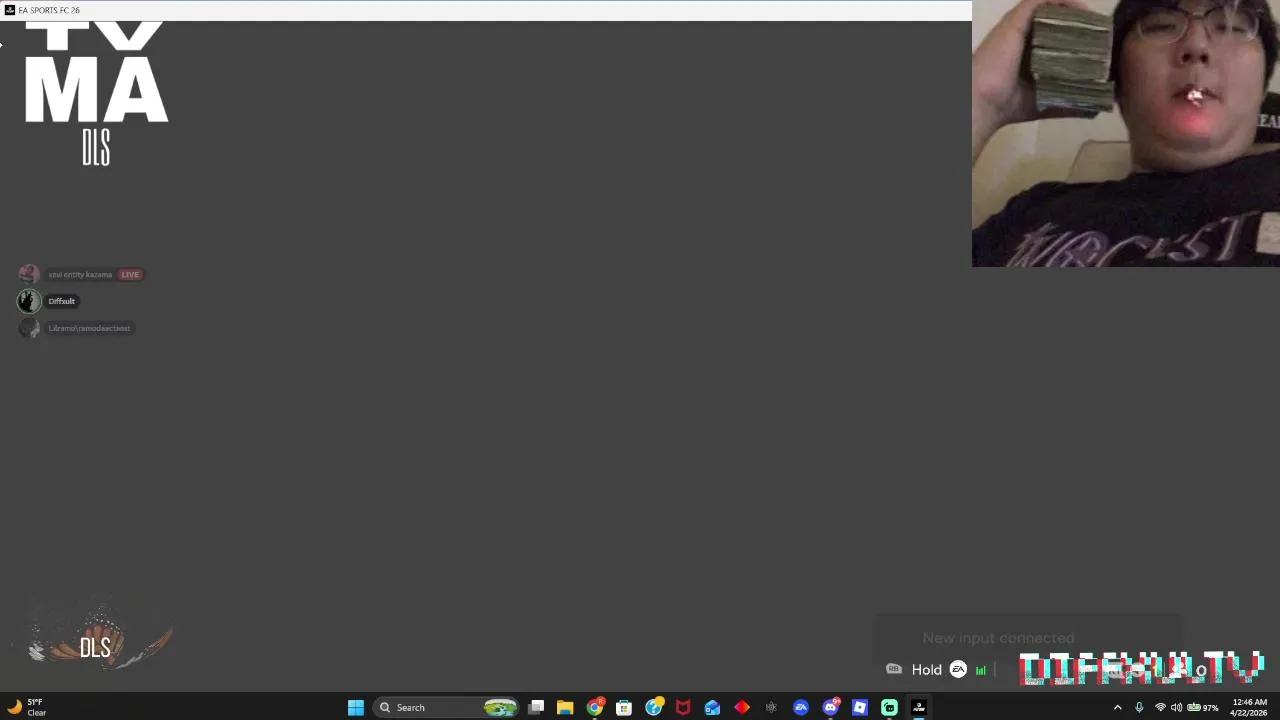
Task: Click the Diffxult avatar in voice overlay
Action: coord(29,301)
